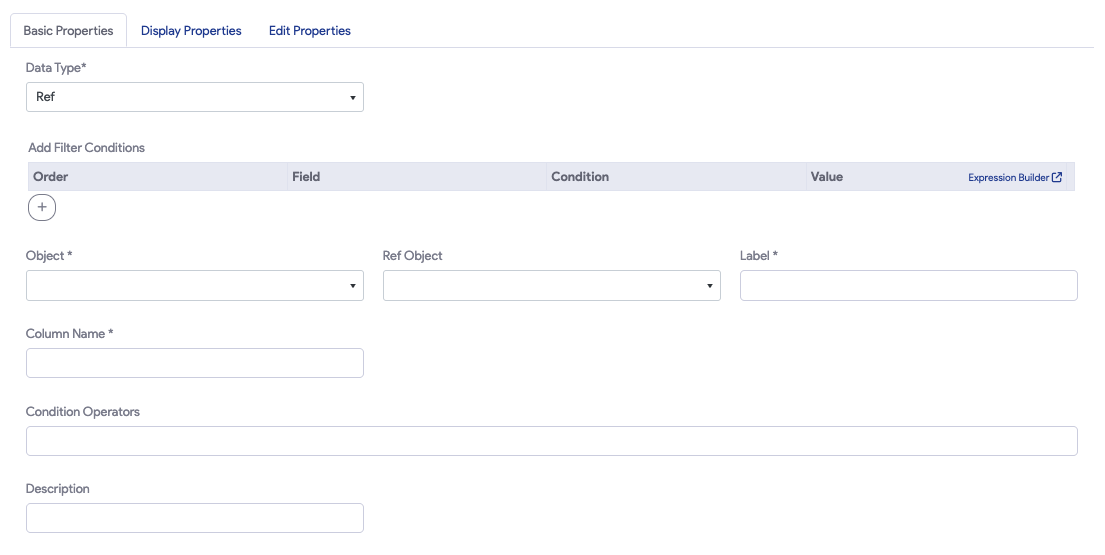Image resolution: width=1105 pixels, height=555 pixels.
Task: Open the Data Type dropdown showing Ref
Action: click(x=194, y=97)
